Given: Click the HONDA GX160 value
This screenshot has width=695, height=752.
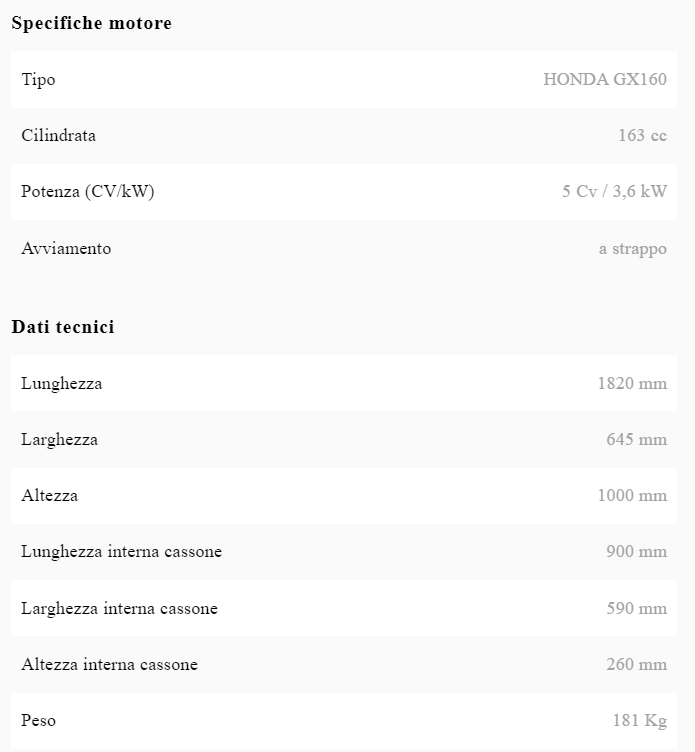Looking at the screenshot, I should 605,79.
